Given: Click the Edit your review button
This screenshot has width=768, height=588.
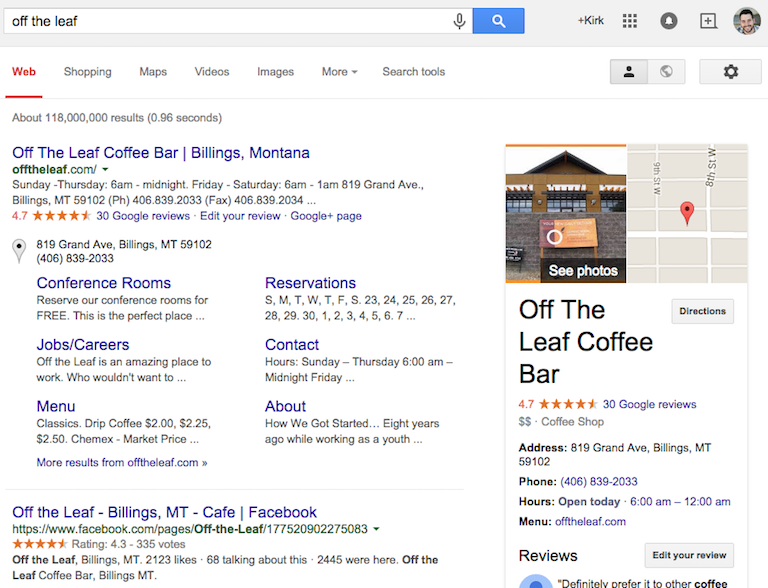Looking at the screenshot, I should coord(689,556).
